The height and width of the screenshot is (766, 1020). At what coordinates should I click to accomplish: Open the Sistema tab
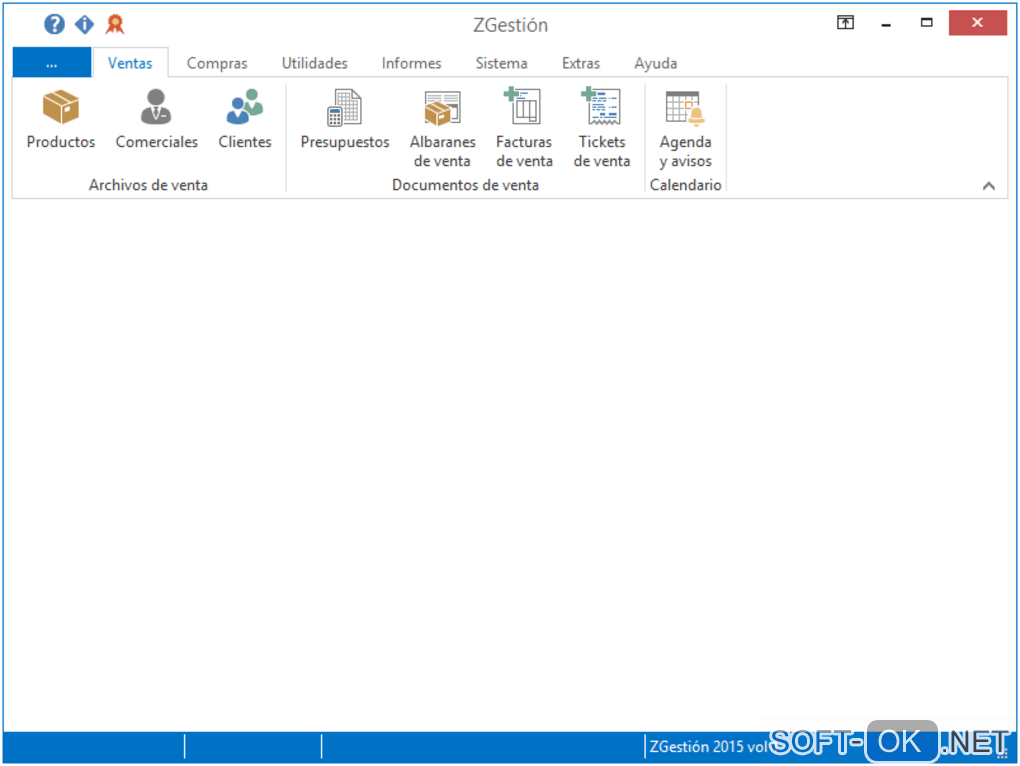(x=501, y=63)
